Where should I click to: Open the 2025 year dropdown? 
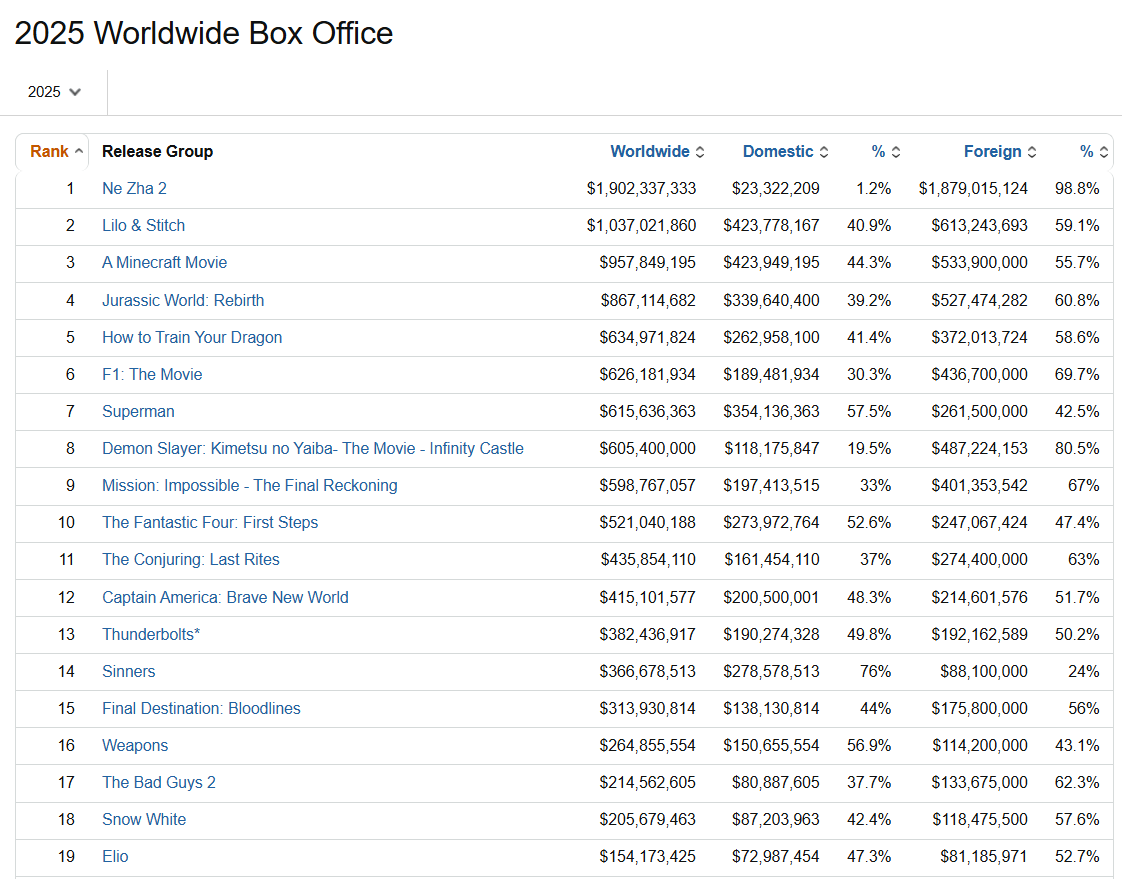tap(54, 92)
